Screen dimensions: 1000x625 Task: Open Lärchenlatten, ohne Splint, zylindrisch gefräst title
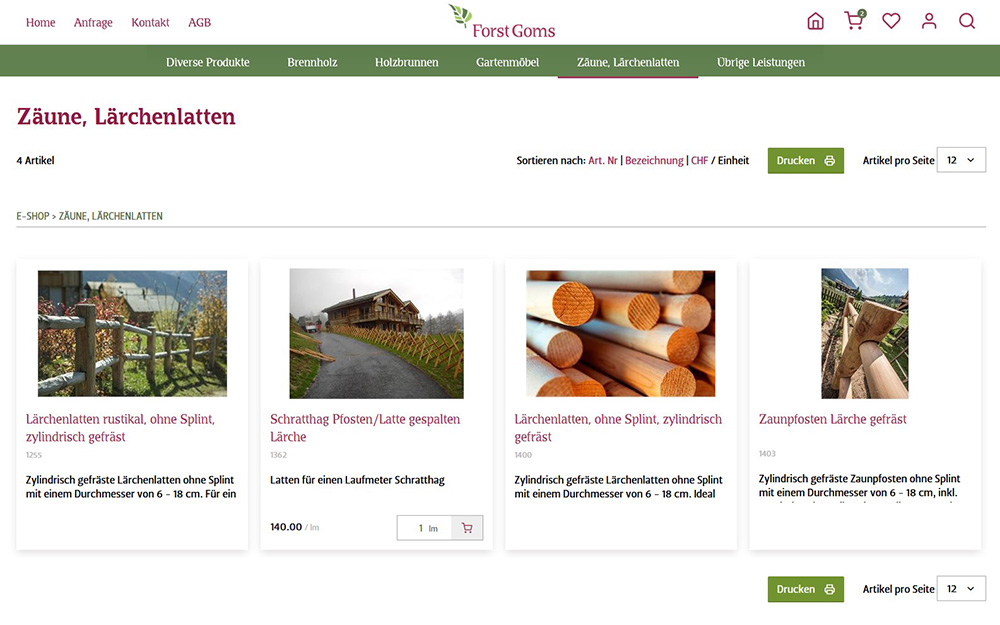(618, 428)
